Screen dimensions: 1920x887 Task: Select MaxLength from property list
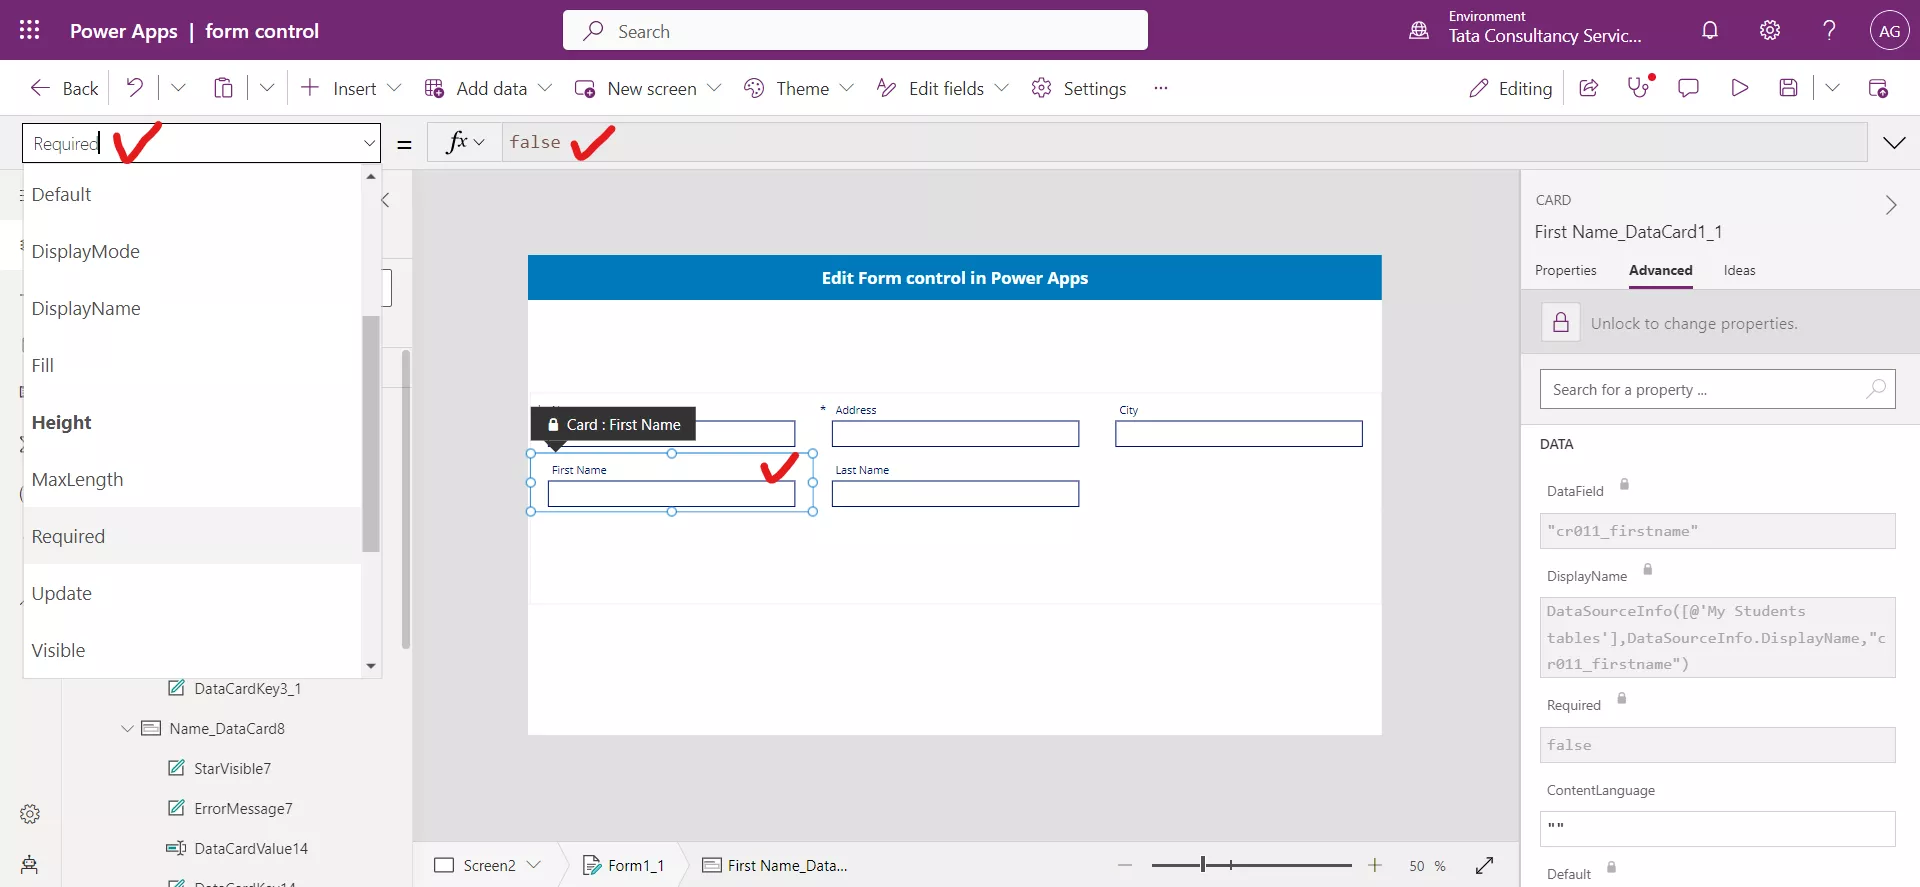(x=192, y=479)
